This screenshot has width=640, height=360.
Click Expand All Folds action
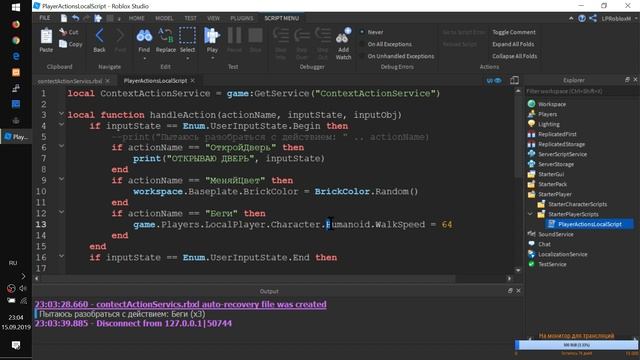513,44
